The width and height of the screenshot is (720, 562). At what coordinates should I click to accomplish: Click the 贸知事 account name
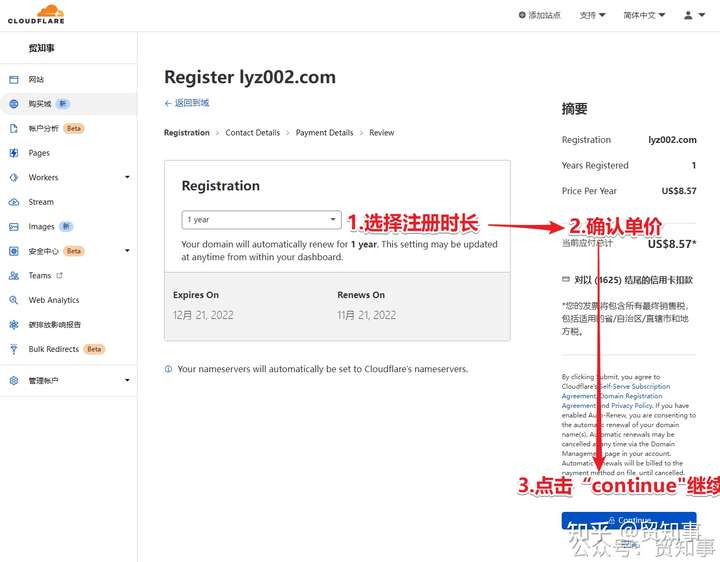pyautogui.click(x=41, y=48)
